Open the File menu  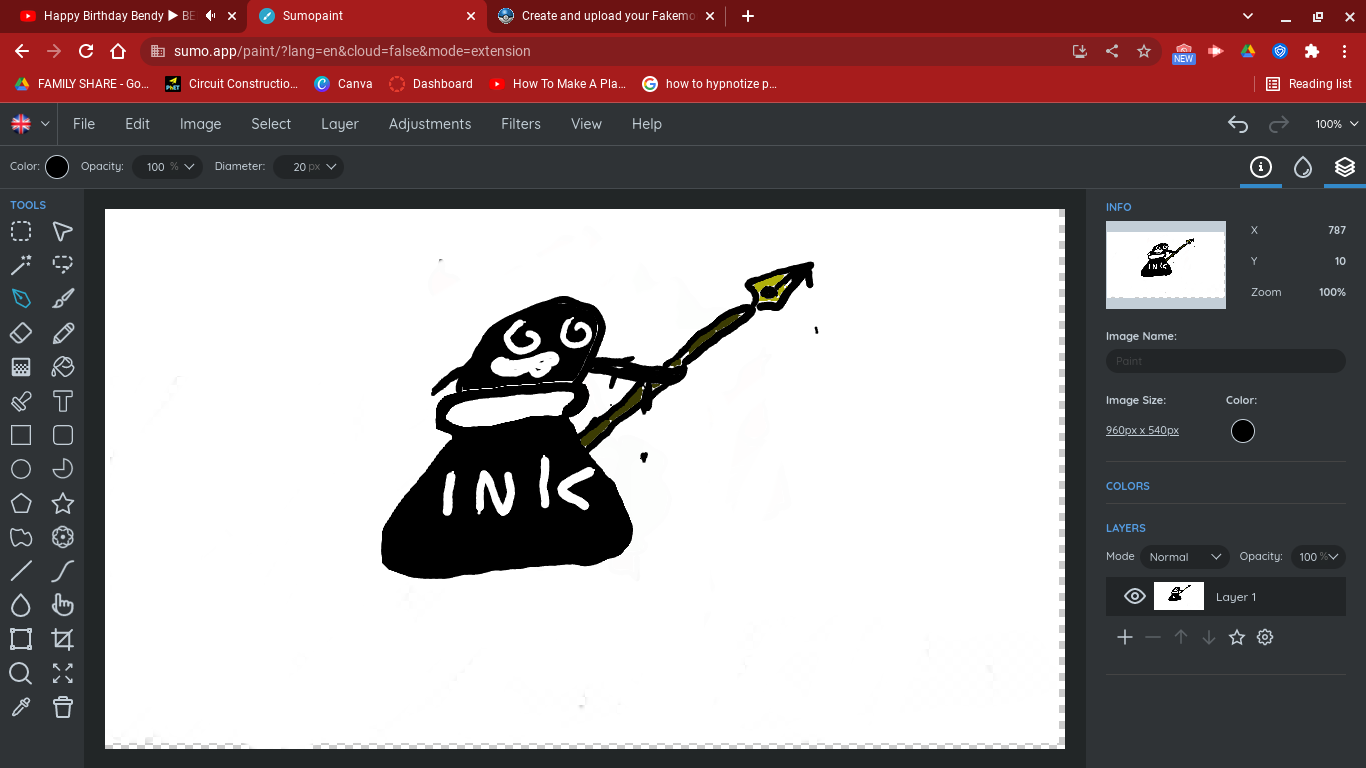(x=84, y=124)
